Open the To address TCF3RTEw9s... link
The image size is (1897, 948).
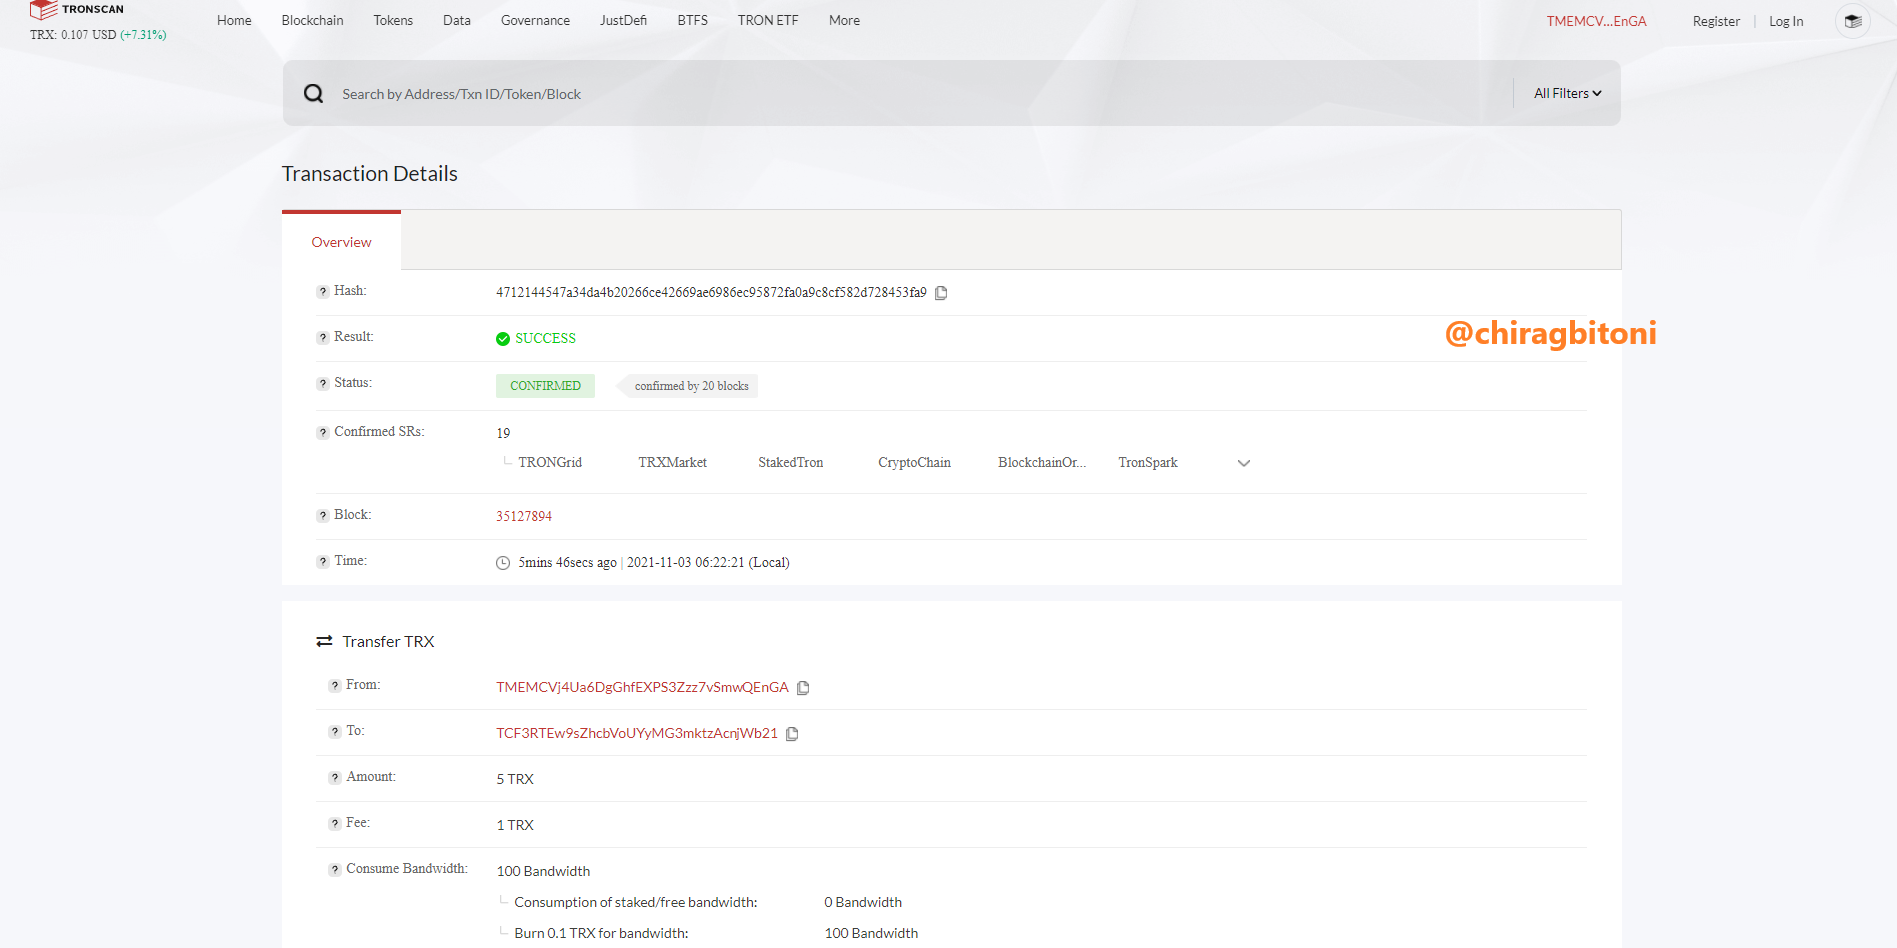pos(637,733)
